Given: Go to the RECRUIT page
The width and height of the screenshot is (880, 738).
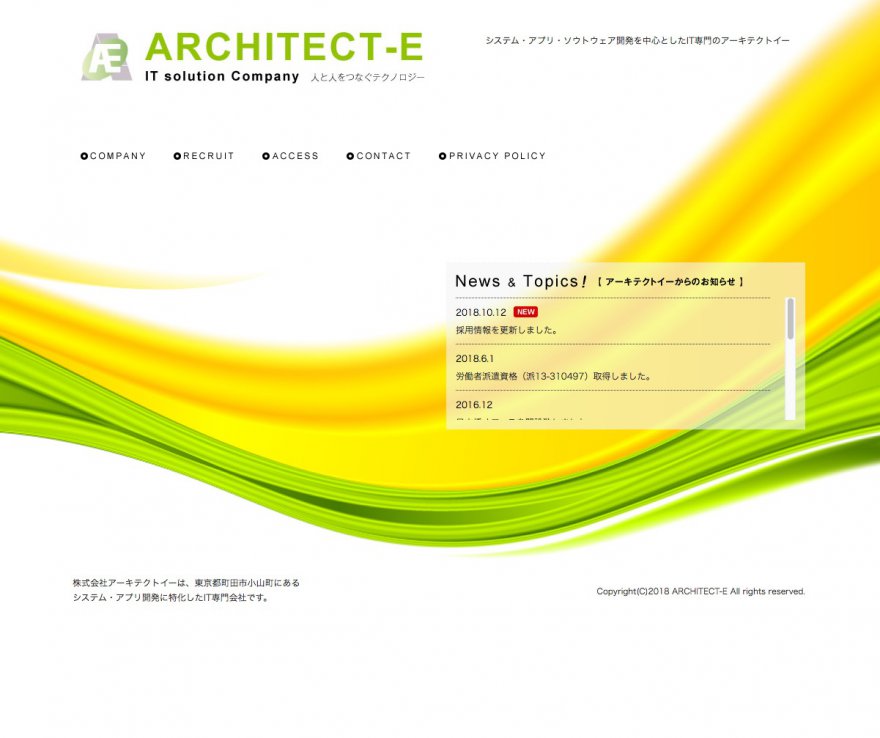Looking at the screenshot, I should pyautogui.click(x=204, y=156).
